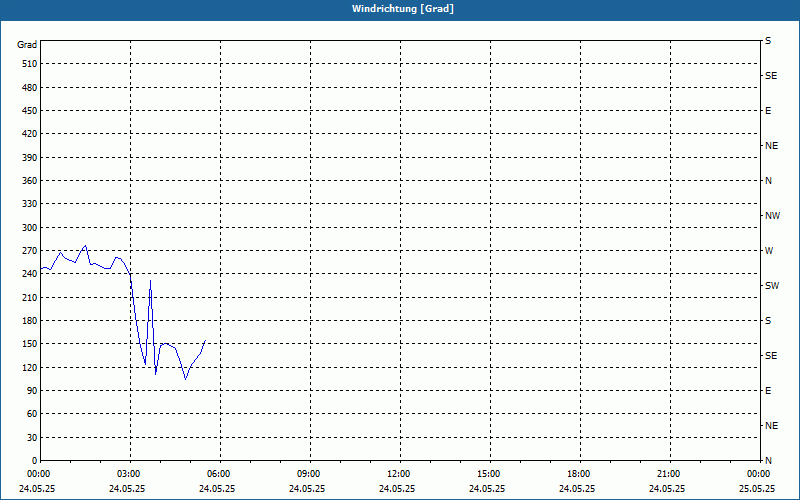Click the 25.05.25 date label
Viewport: 800px width, 500px height.
(x=757, y=488)
